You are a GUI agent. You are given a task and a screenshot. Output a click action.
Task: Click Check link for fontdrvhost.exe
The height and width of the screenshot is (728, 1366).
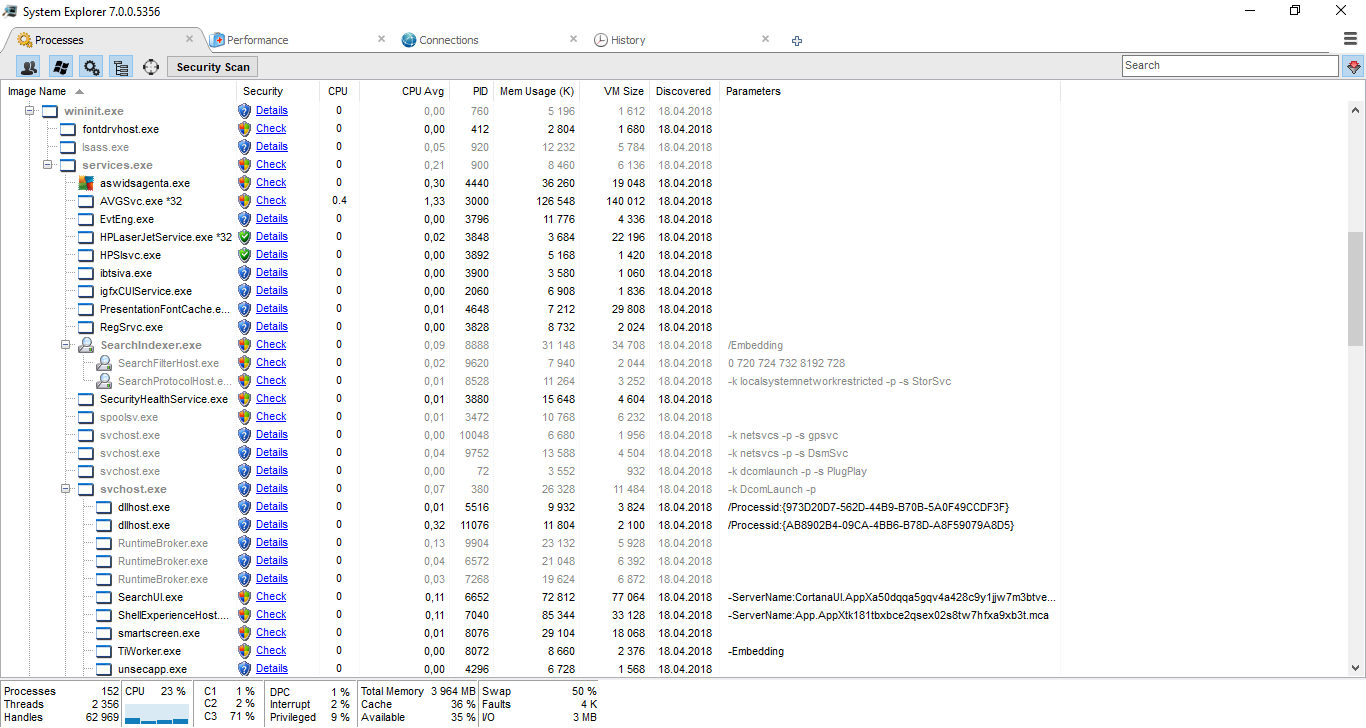click(x=270, y=129)
